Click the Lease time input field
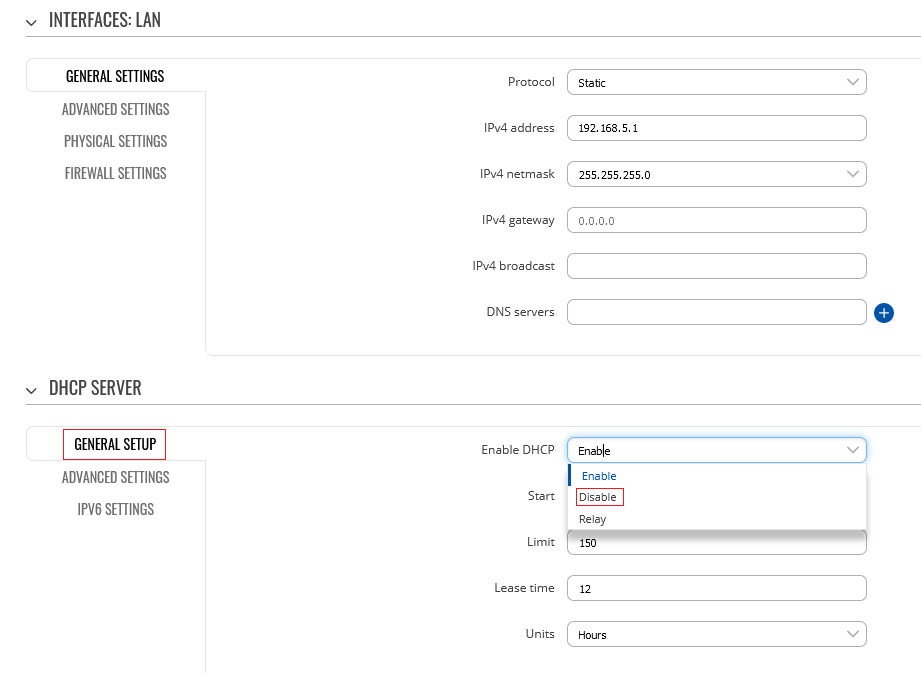The width and height of the screenshot is (921, 677). tap(716, 588)
